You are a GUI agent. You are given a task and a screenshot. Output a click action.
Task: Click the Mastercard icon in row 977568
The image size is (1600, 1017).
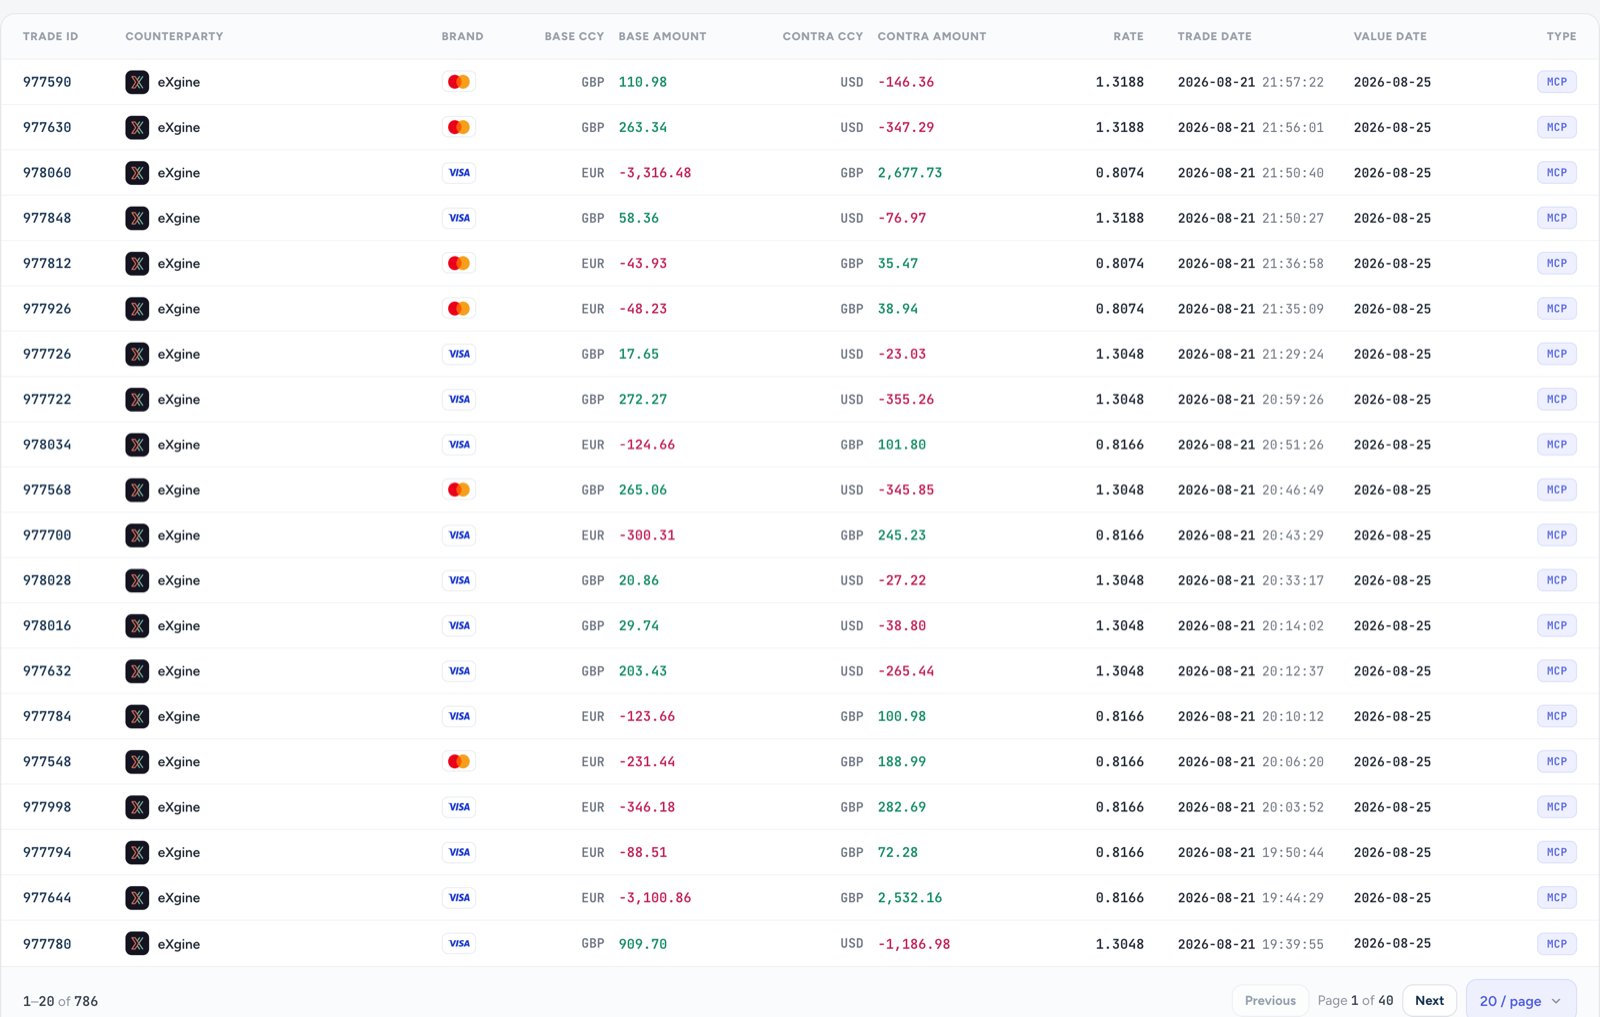click(459, 490)
